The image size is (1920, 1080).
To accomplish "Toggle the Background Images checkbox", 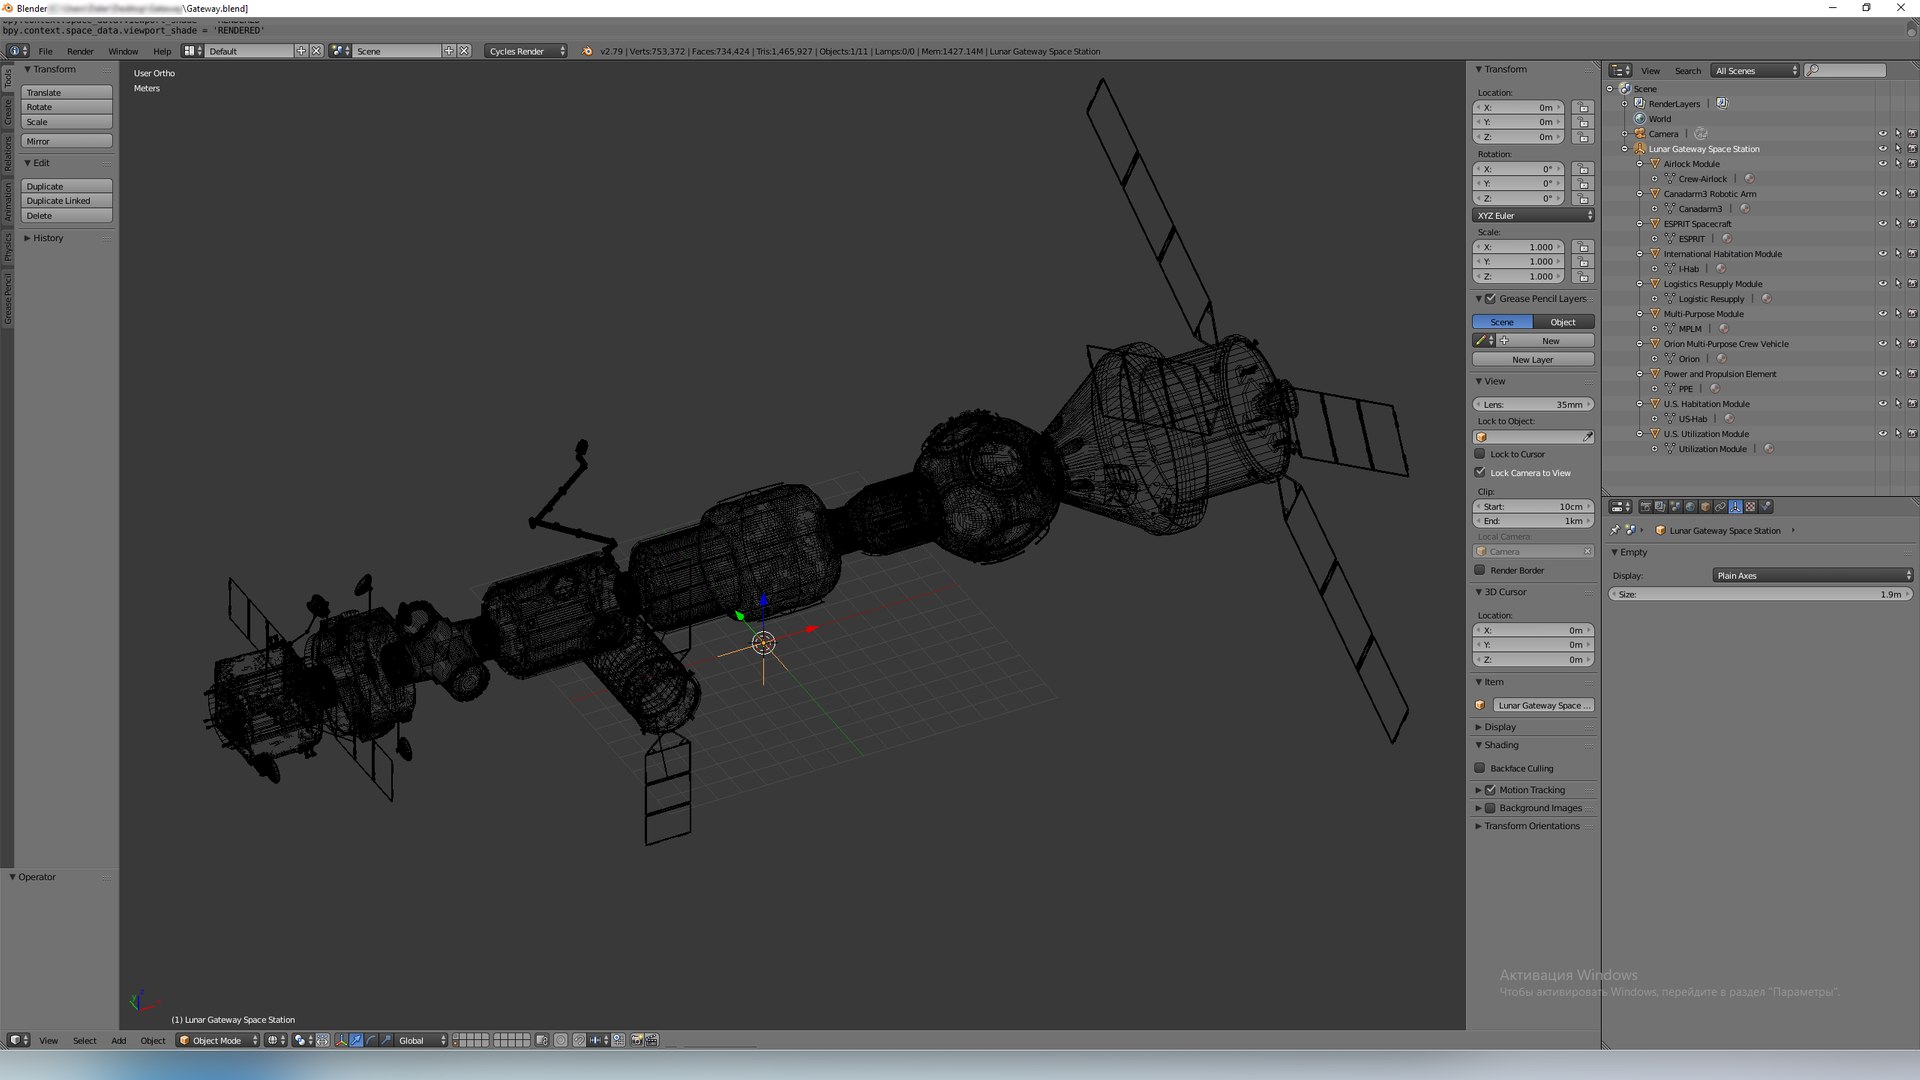I will click(1490, 808).
